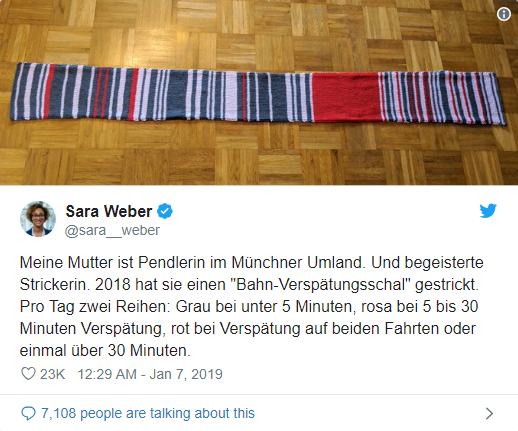Open the scarf photo in full view
The width and height of the screenshot is (518, 431).
(x=259, y=92)
